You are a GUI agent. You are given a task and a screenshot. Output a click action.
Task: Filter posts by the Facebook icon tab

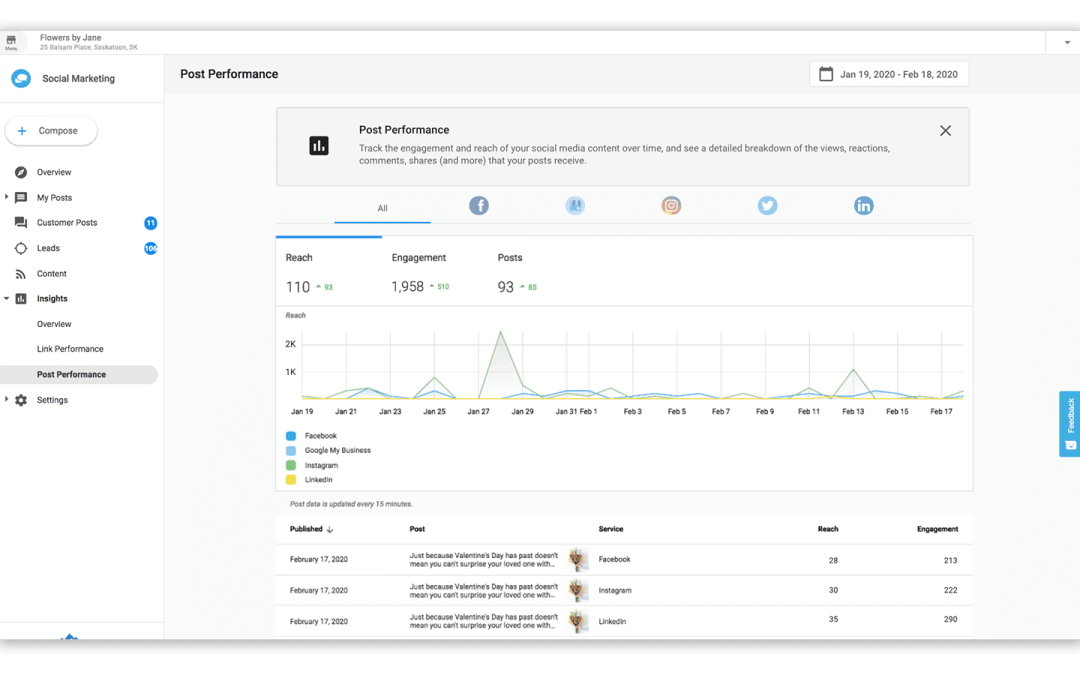[x=479, y=206]
